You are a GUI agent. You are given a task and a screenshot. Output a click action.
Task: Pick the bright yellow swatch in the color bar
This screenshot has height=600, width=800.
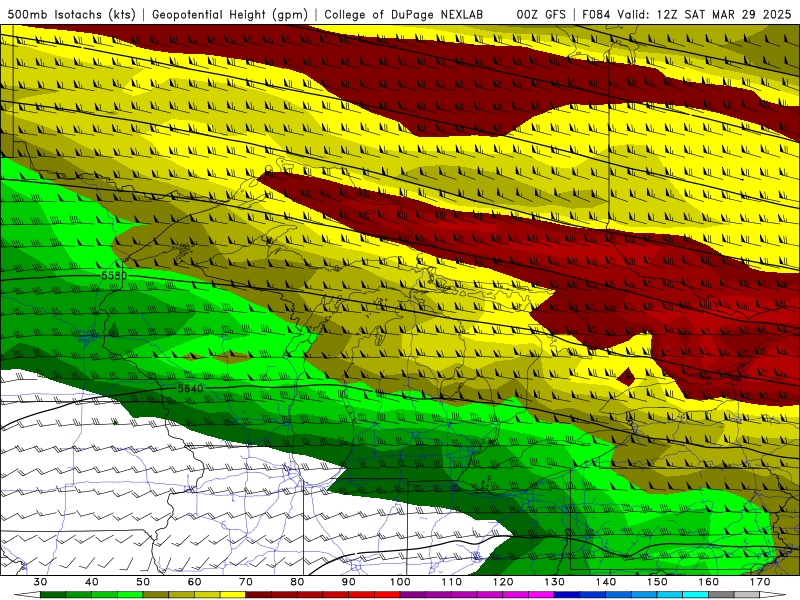(233, 596)
